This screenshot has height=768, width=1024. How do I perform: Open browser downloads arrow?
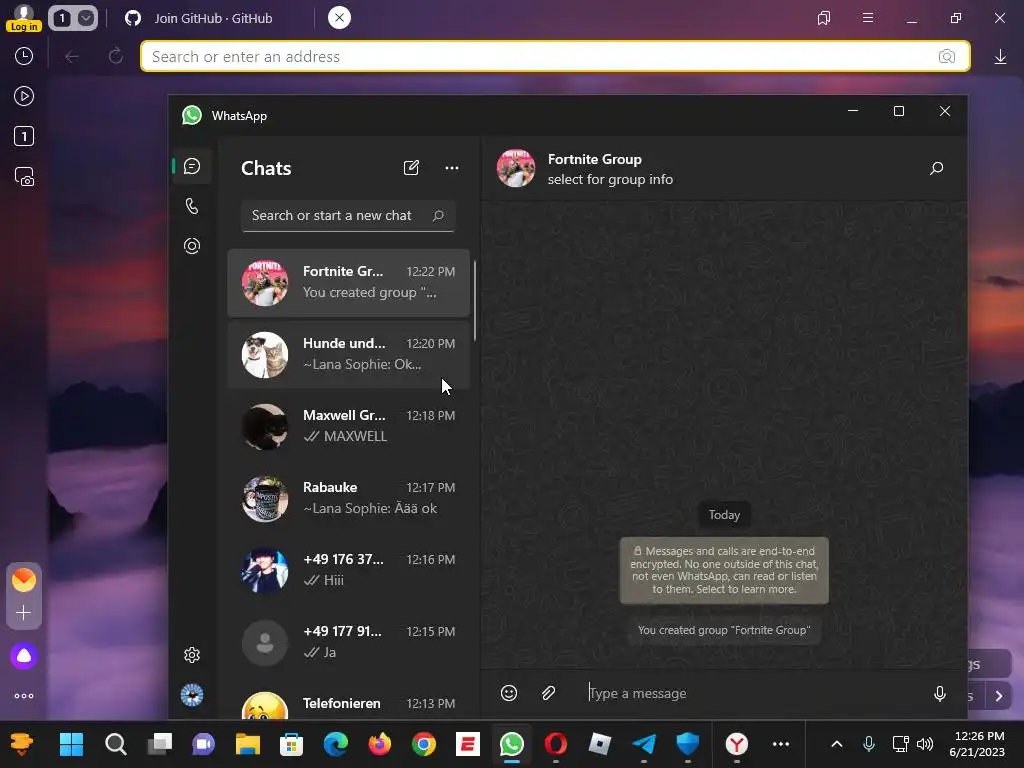click(x=1000, y=57)
